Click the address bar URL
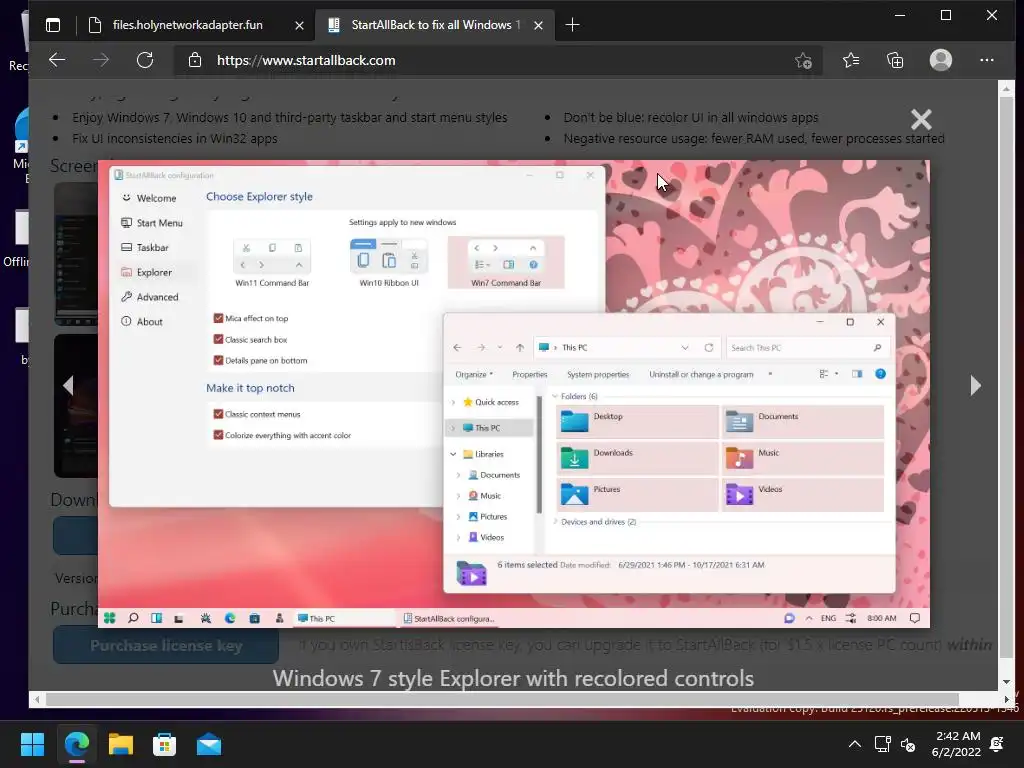 [306, 60]
